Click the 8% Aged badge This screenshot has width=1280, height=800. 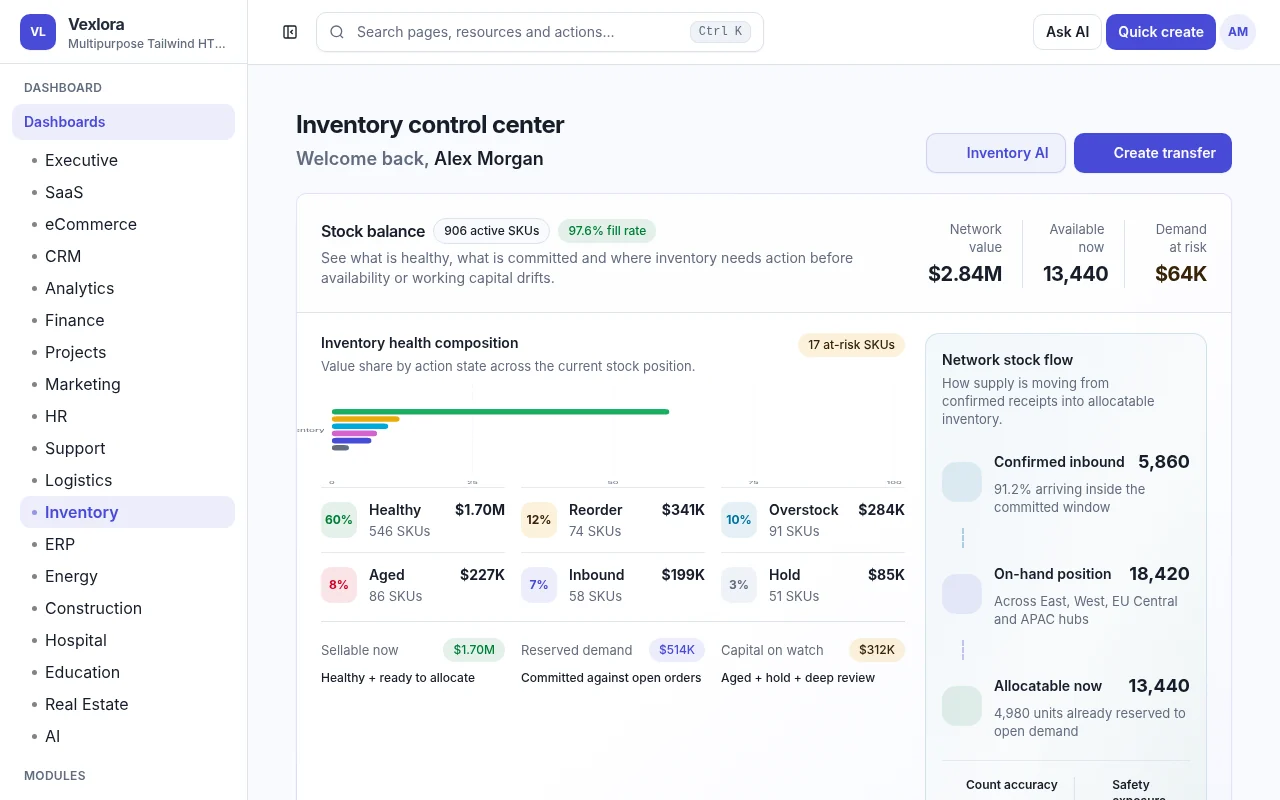pyautogui.click(x=339, y=585)
